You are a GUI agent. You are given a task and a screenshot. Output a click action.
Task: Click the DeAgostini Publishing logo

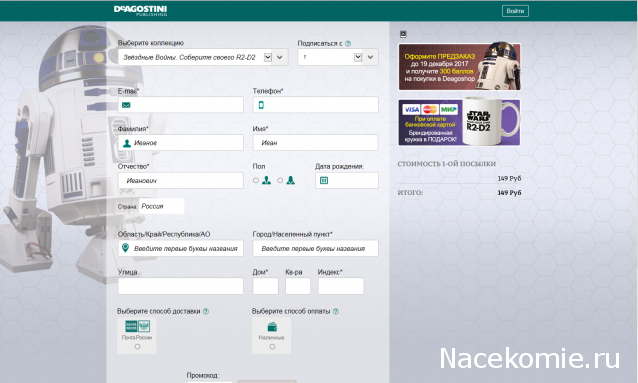(x=140, y=11)
